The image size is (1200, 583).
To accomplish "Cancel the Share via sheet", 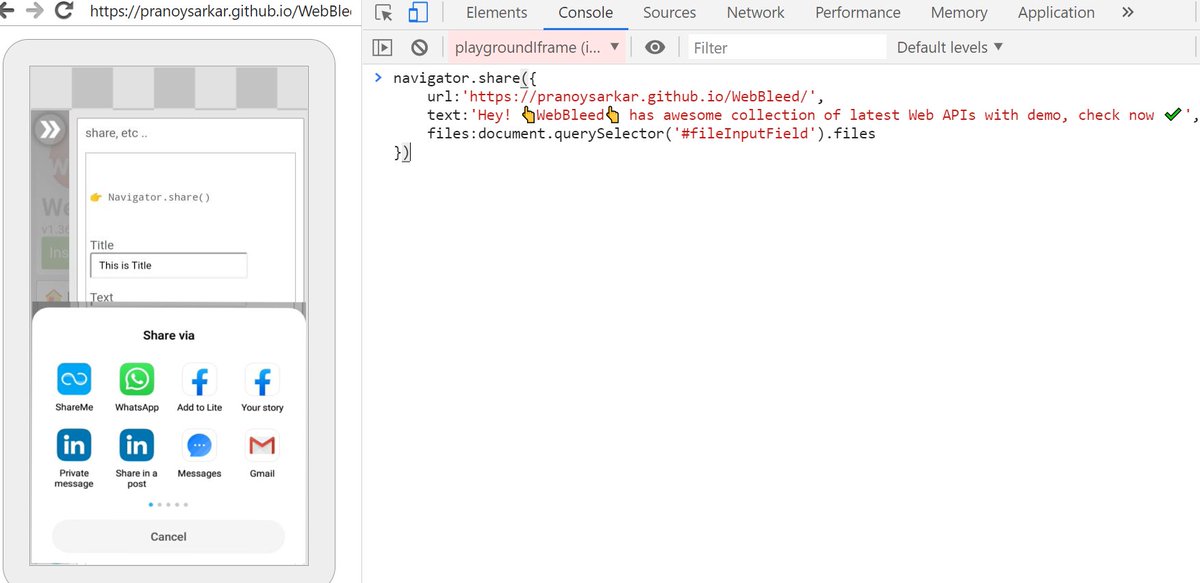I will [x=168, y=536].
